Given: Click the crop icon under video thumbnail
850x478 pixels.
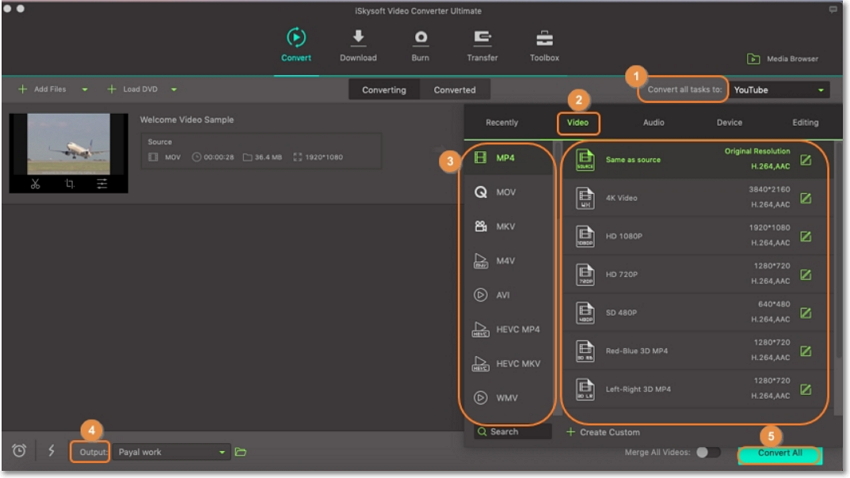Looking at the screenshot, I should pos(69,184).
